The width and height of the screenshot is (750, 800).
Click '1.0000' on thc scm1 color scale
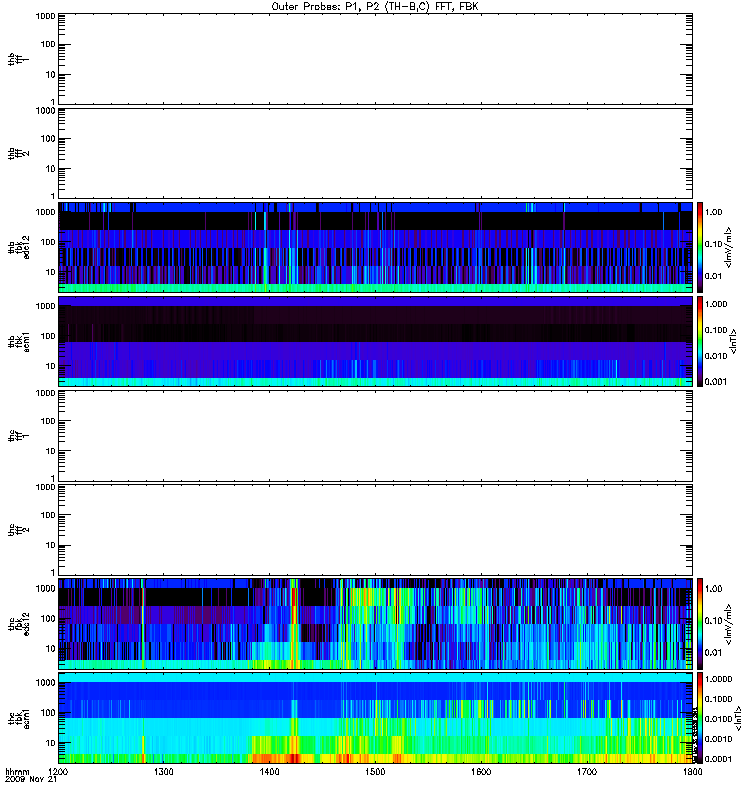coord(718,679)
